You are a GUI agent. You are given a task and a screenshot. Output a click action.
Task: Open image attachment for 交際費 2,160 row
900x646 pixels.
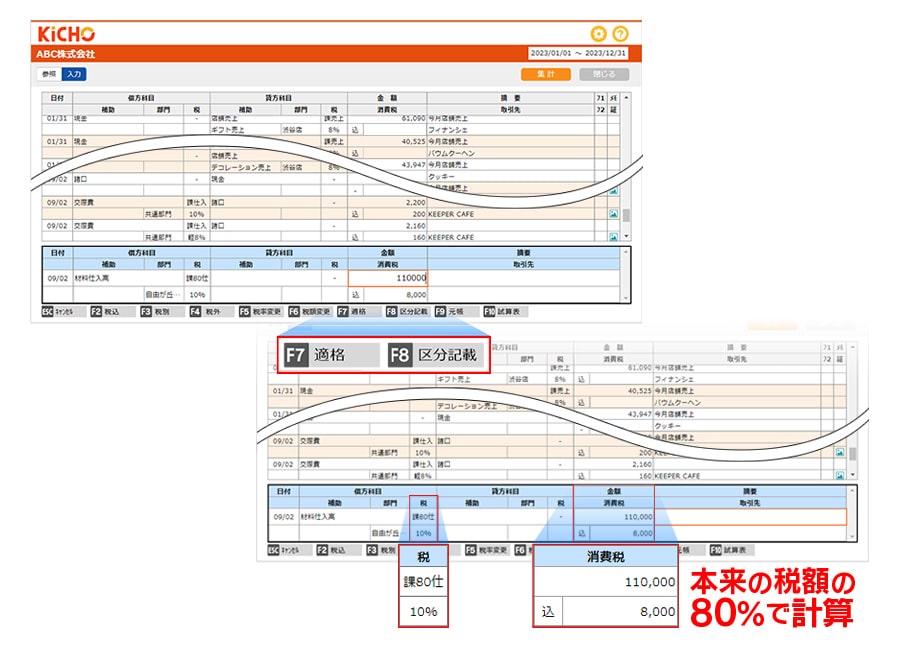tap(613, 238)
